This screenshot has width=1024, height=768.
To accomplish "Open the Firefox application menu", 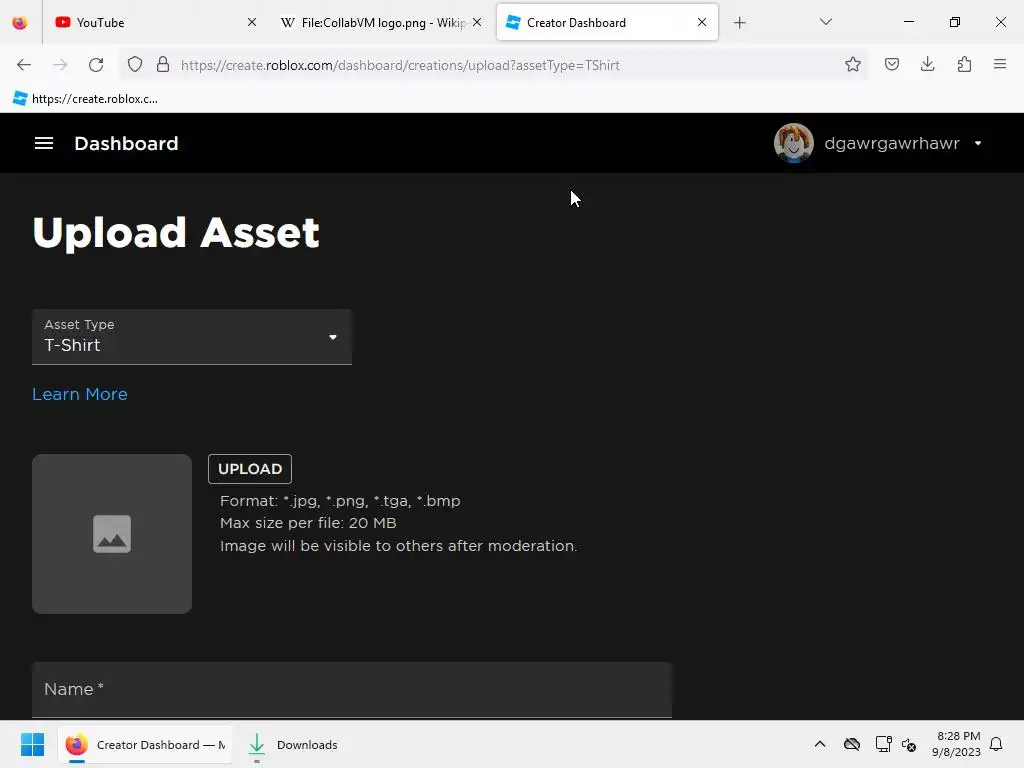I will pyautogui.click(x=1000, y=65).
